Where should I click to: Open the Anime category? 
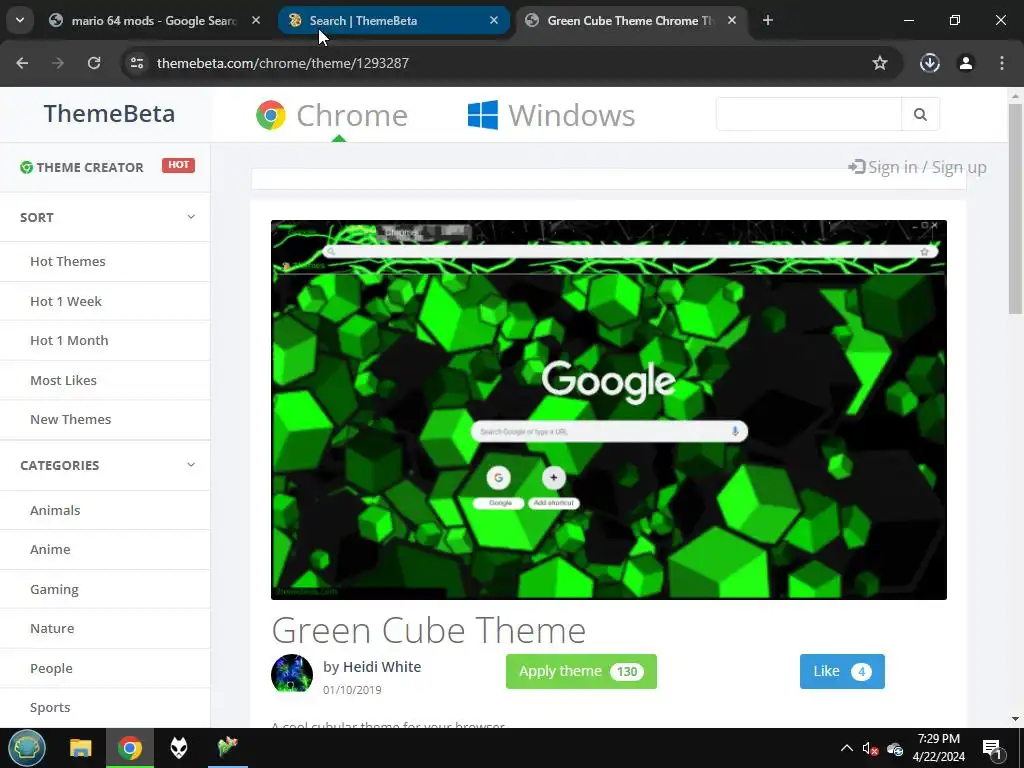pyautogui.click(x=50, y=549)
